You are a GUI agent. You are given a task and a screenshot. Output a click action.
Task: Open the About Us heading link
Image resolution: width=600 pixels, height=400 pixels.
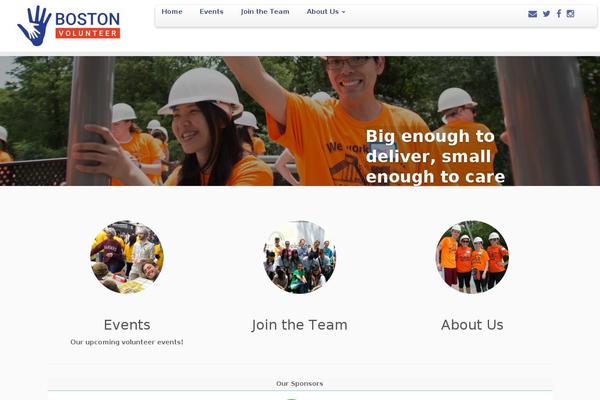click(x=472, y=325)
